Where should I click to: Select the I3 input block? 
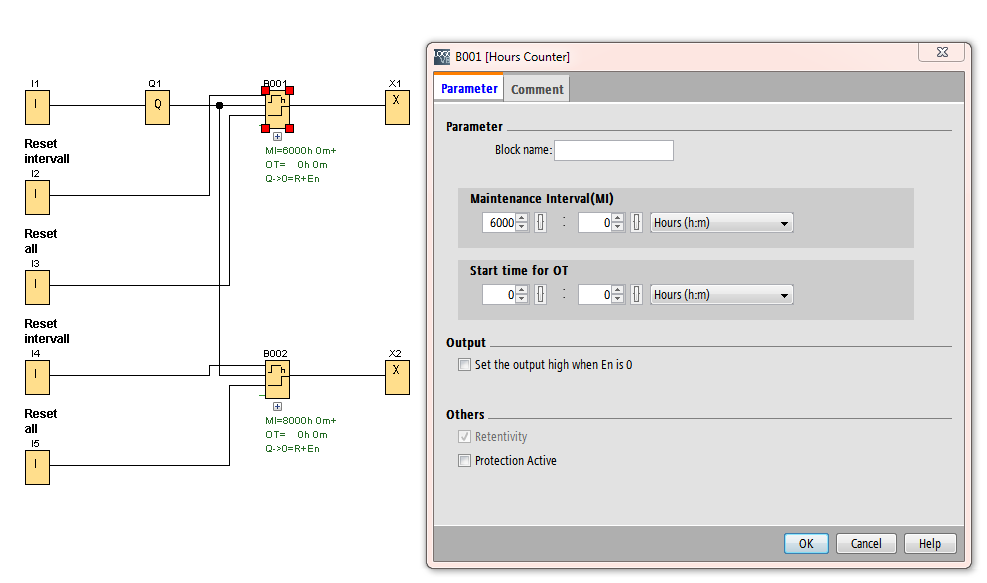(x=37, y=286)
